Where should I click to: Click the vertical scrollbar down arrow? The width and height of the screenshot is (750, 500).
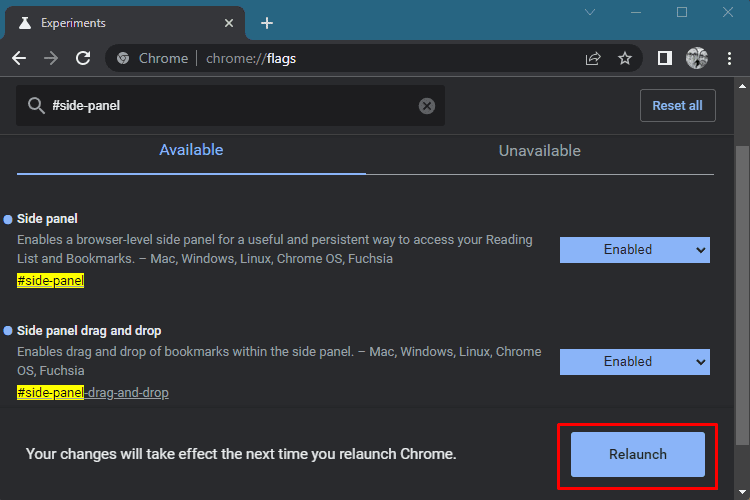pos(742,492)
